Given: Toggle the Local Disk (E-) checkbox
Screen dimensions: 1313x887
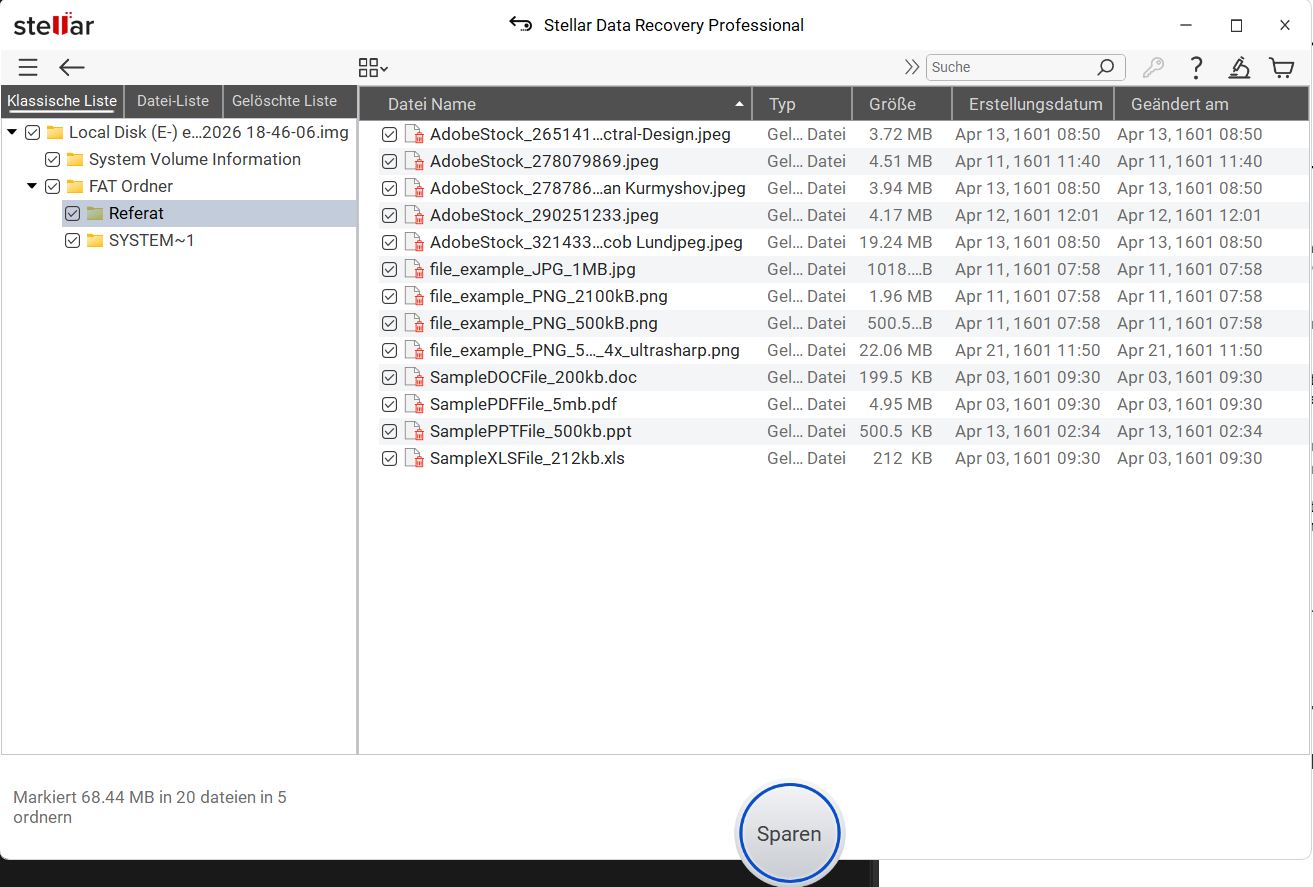Looking at the screenshot, I should tap(33, 132).
